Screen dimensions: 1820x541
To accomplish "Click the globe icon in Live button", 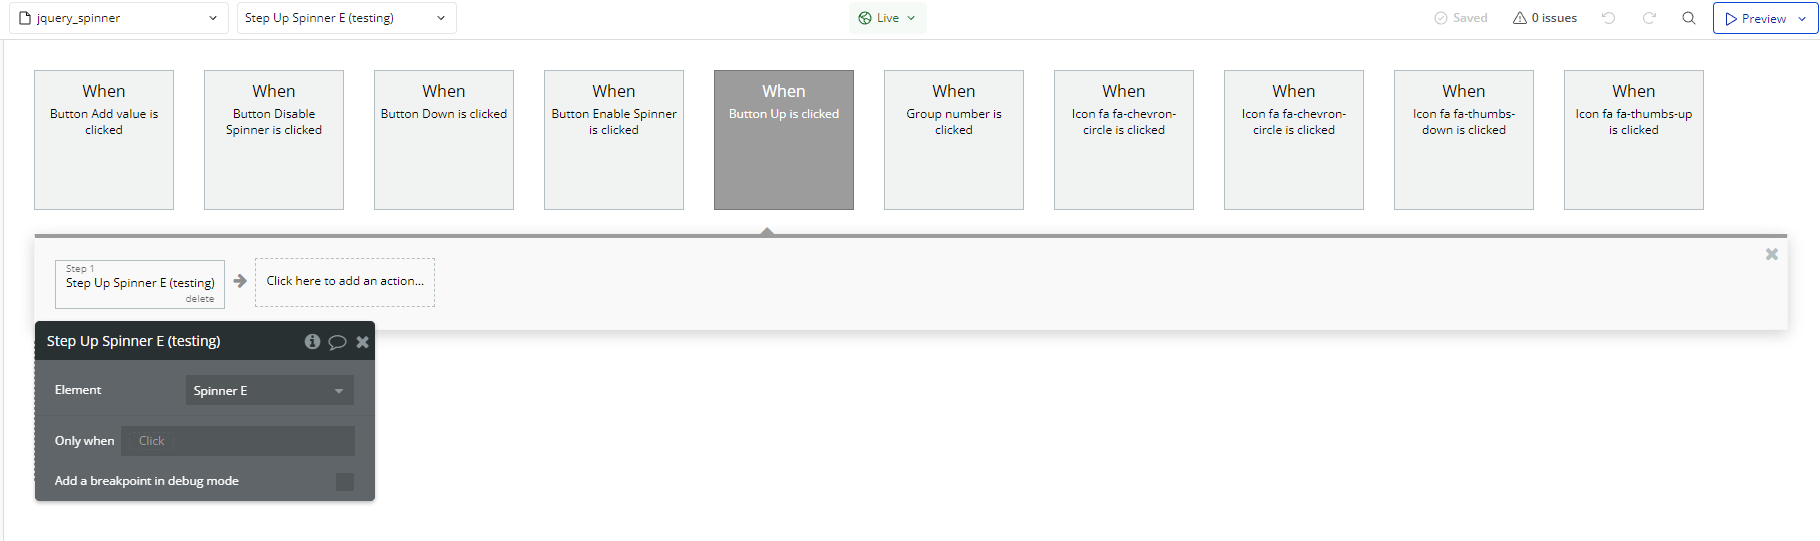I will click(x=865, y=18).
